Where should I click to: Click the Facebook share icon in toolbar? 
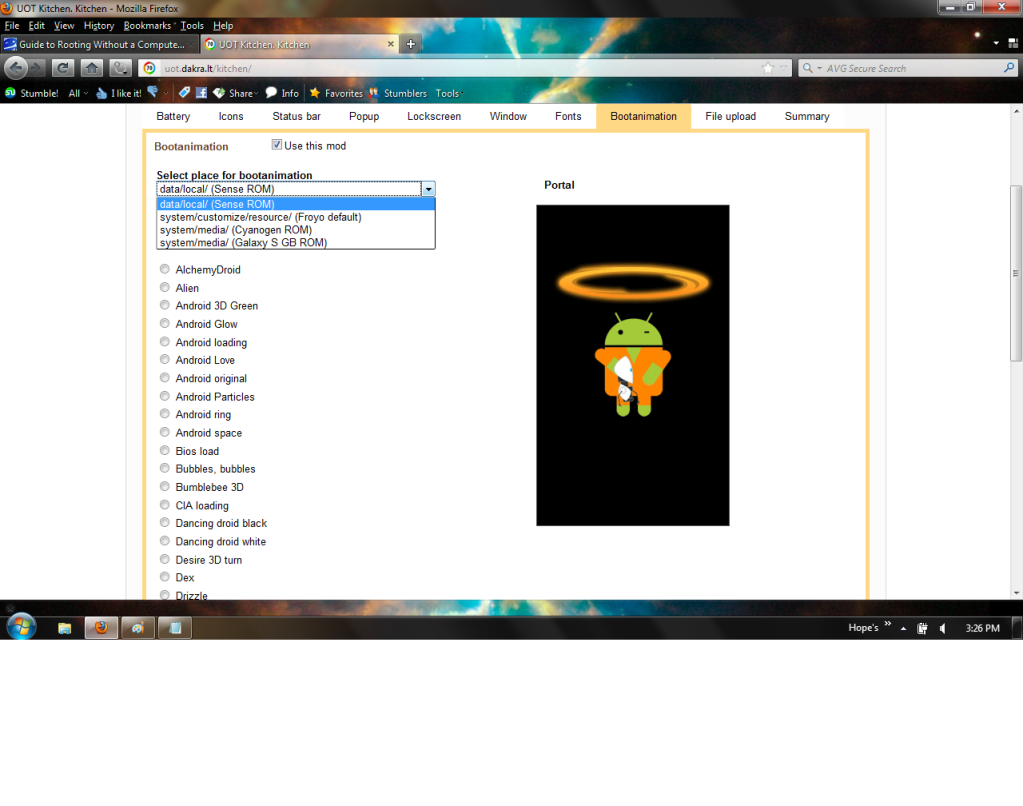point(201,93)
